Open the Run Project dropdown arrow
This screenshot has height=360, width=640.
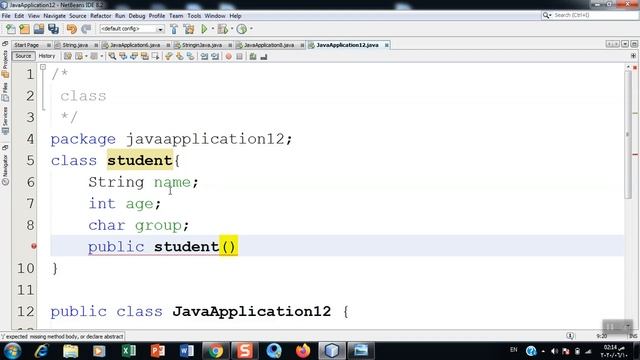click(x=212, y=29)
